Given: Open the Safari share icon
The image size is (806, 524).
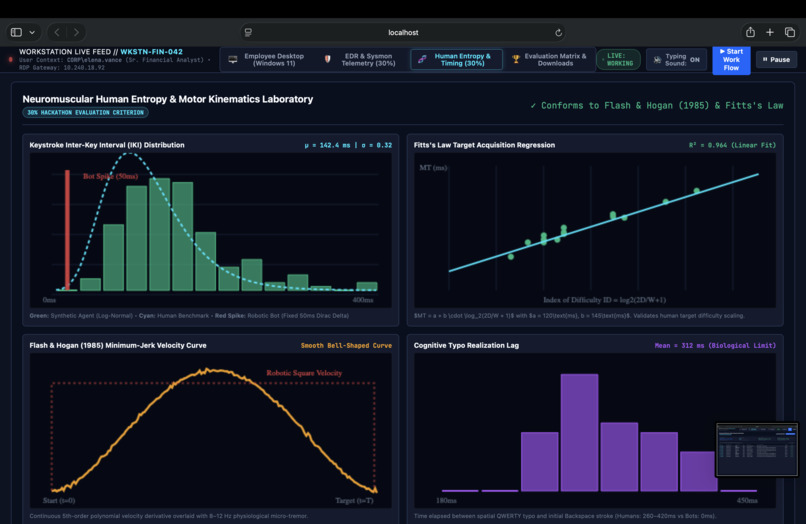Looking at the screenshot, I should tap(750, 32).
